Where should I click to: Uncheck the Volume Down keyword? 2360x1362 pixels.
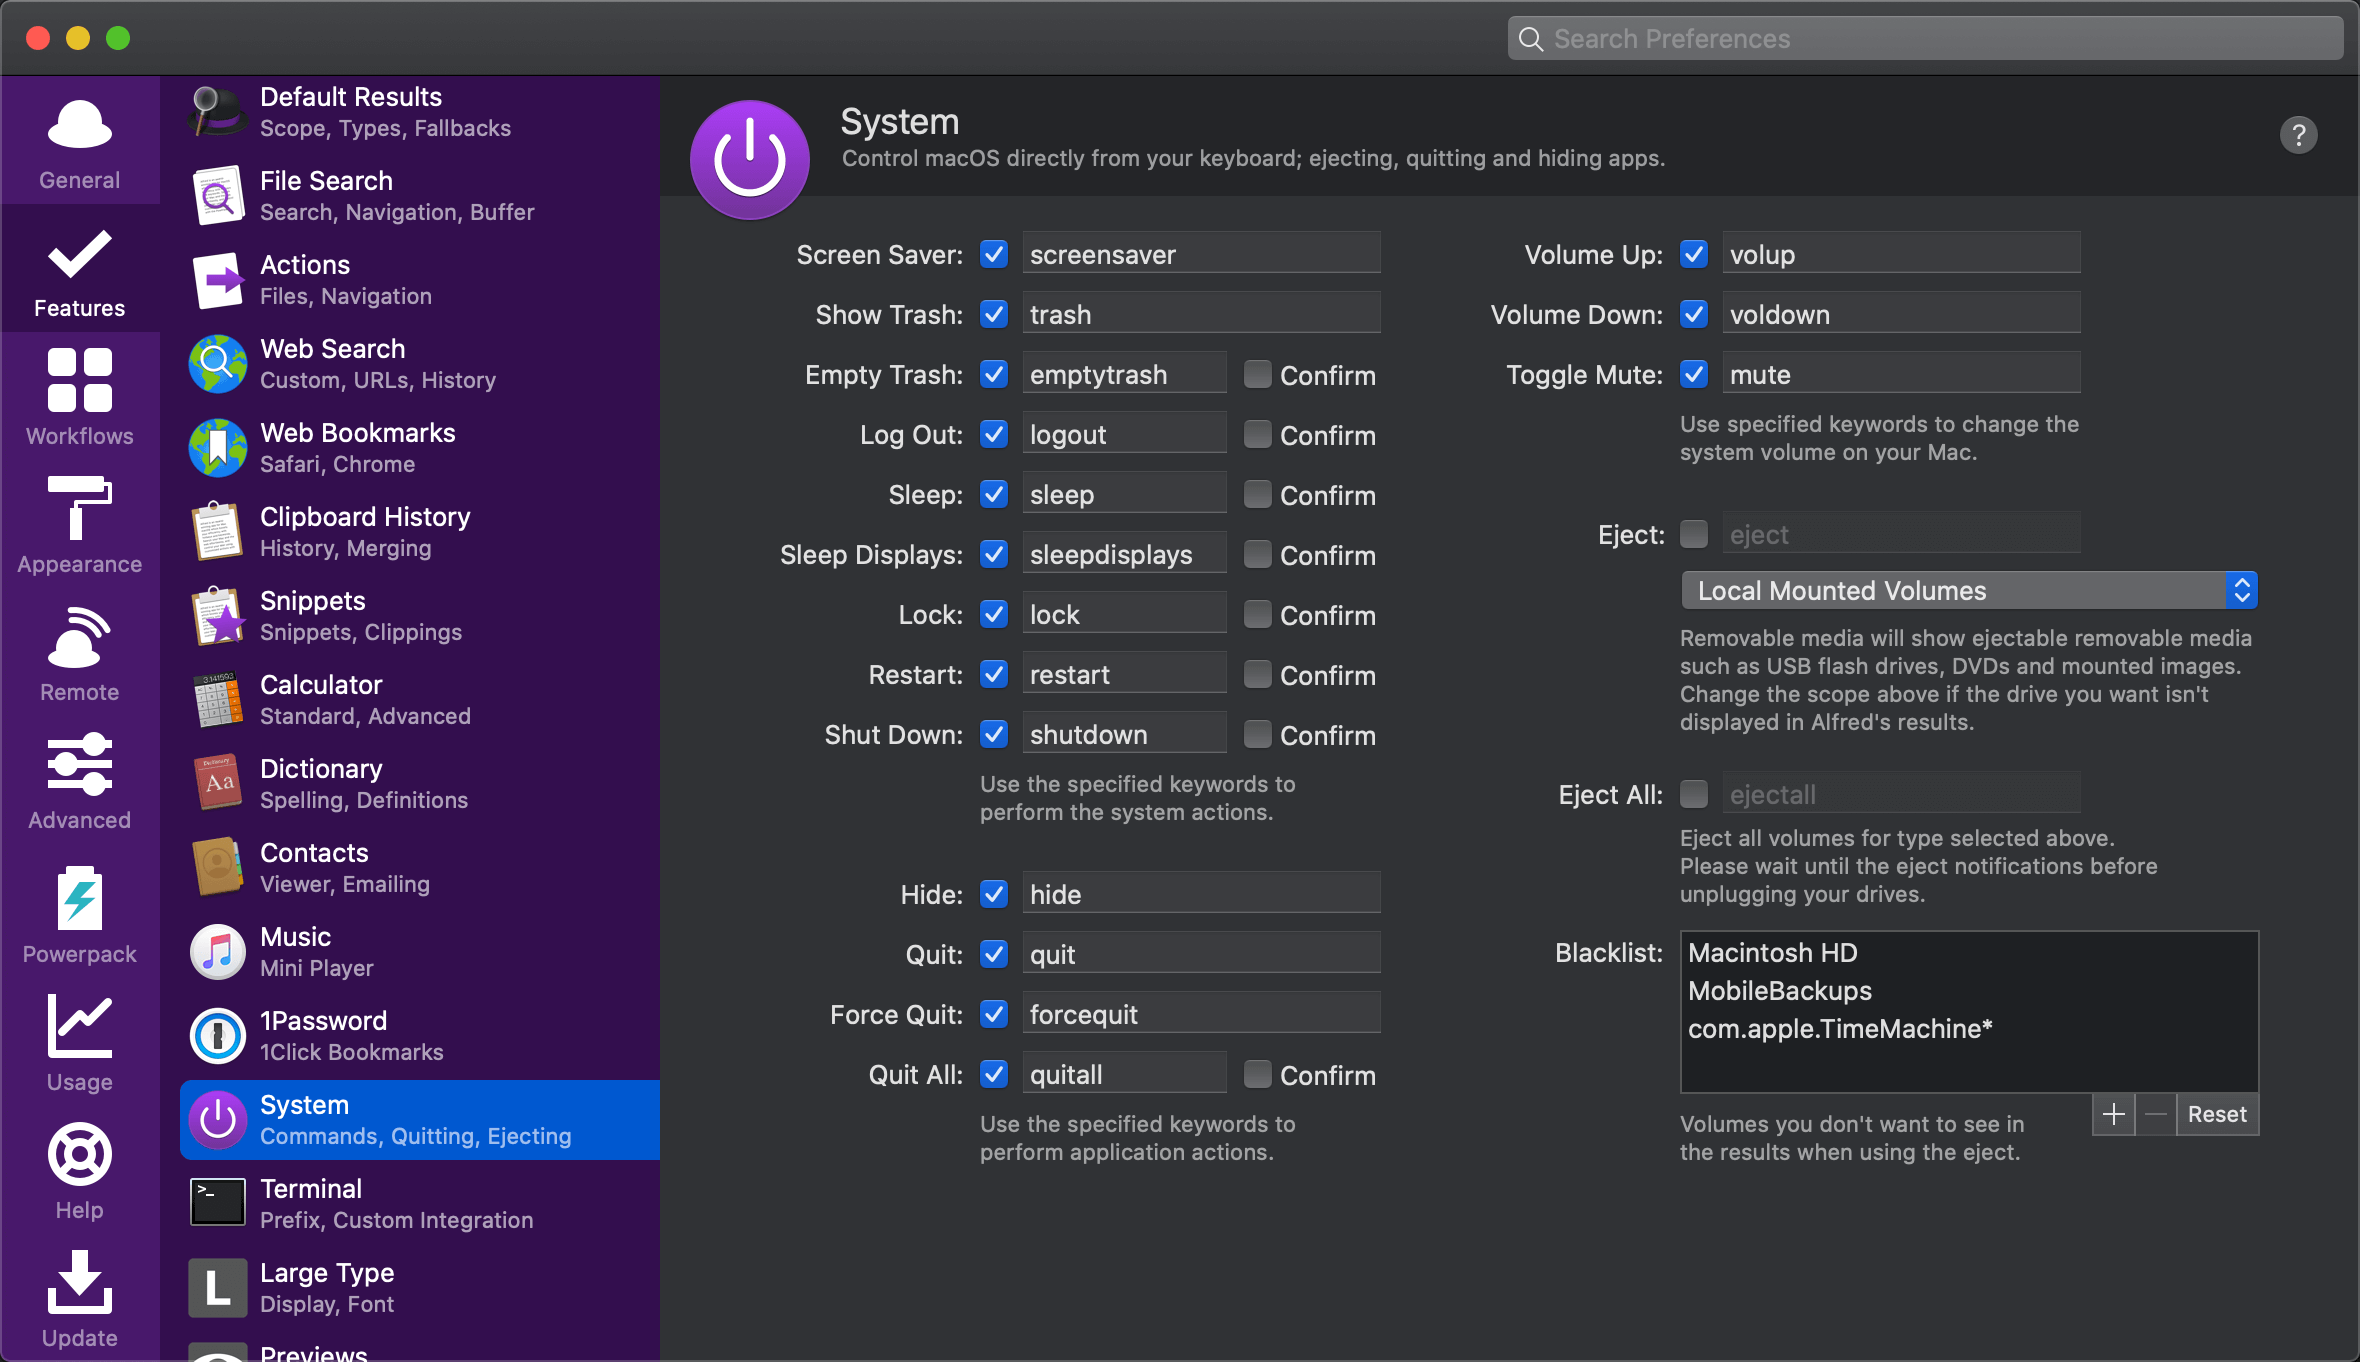pyautogui.click(x=1694, y=314)
